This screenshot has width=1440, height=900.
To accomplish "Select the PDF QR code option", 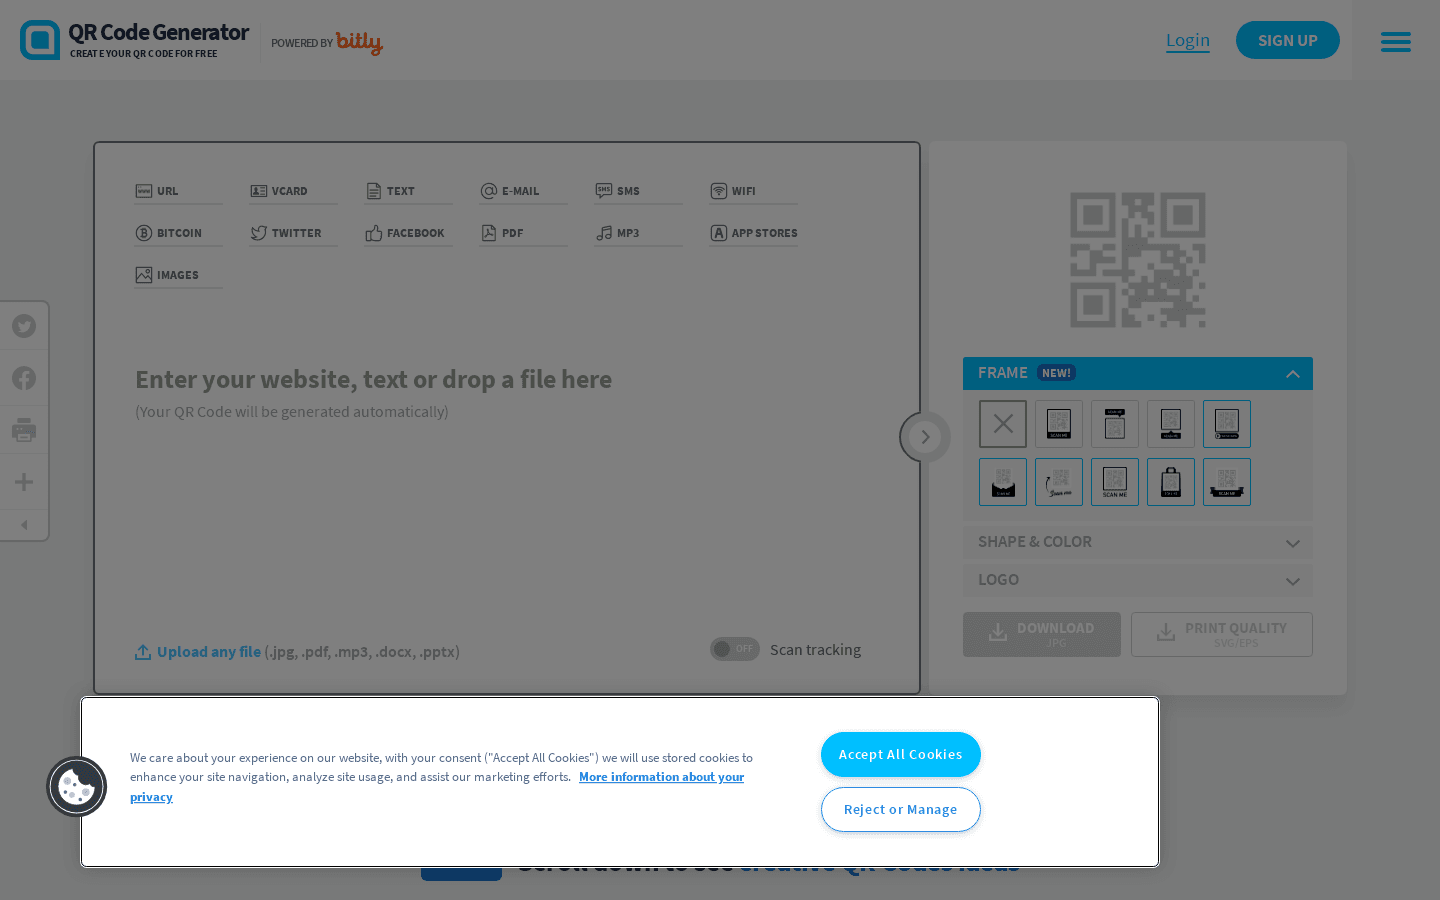I will click(x=512, y=232).
